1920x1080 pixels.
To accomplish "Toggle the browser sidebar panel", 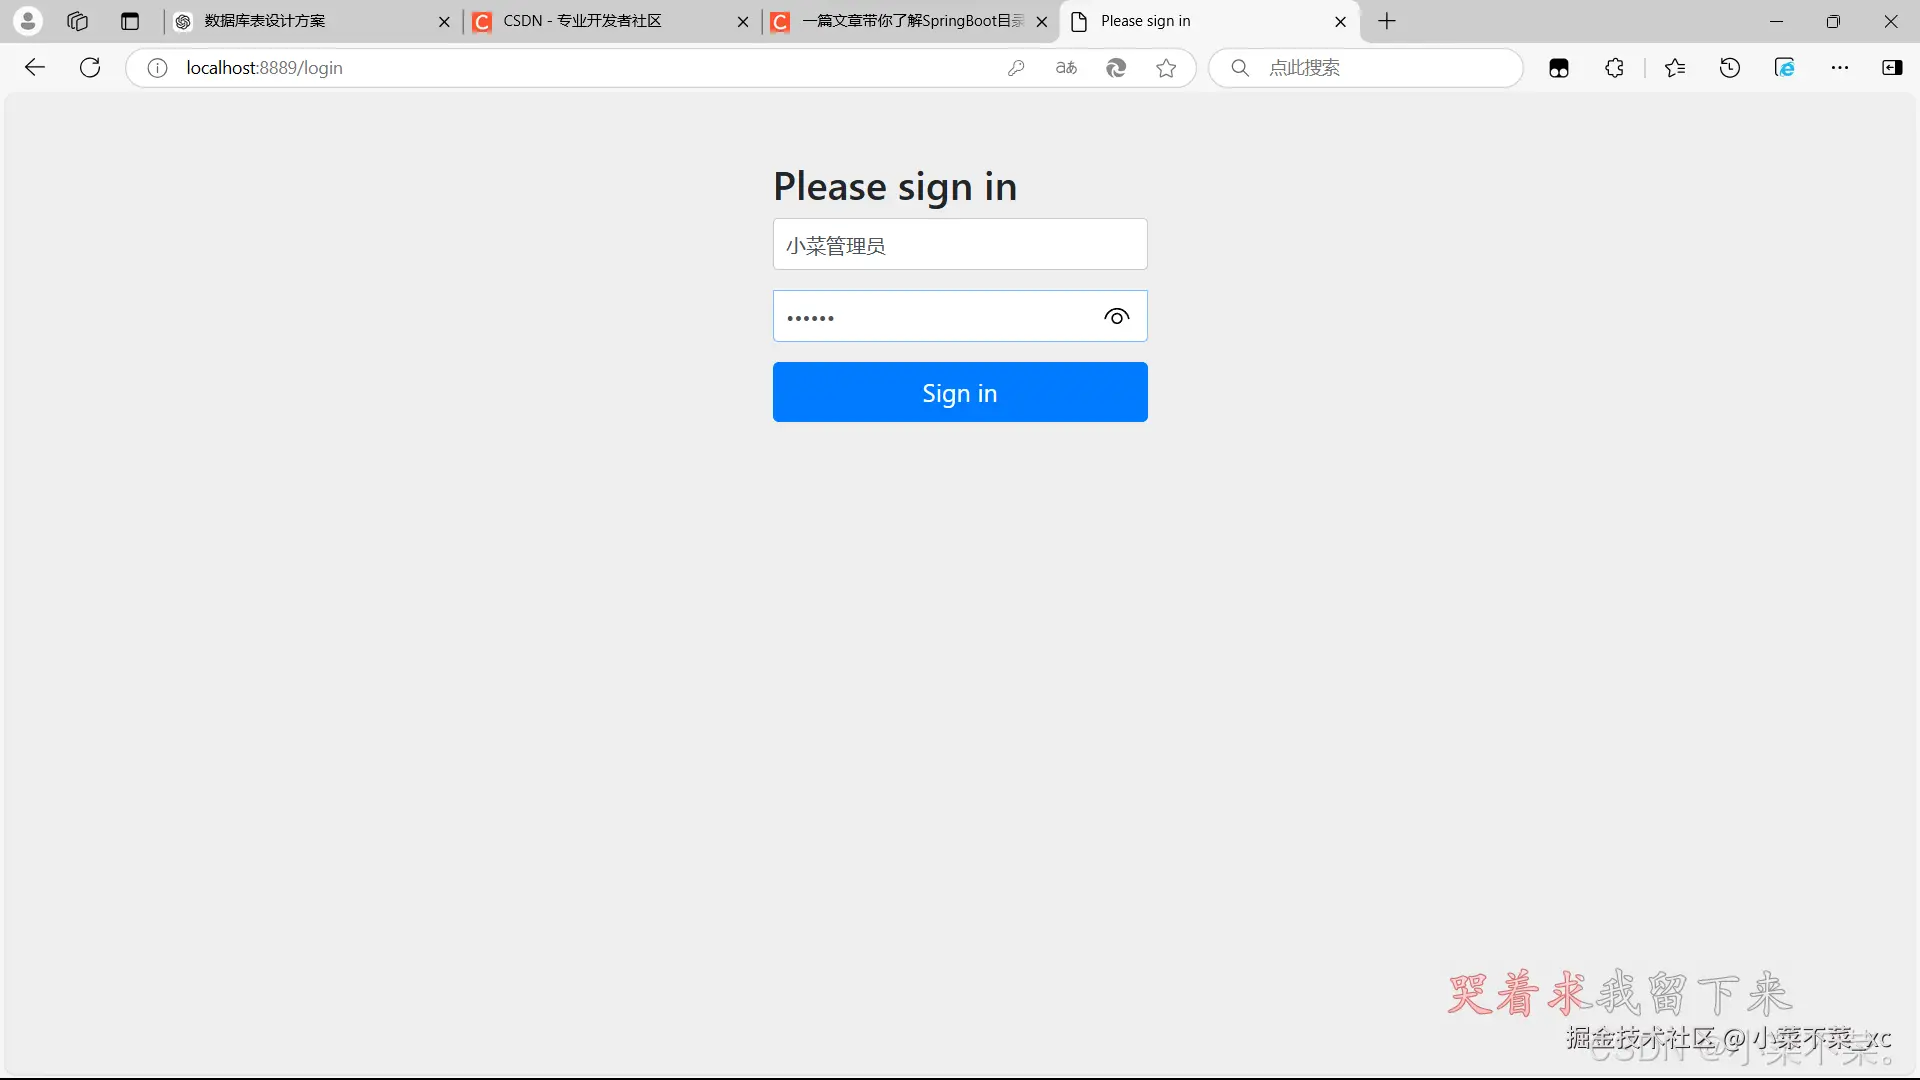I will (x=1892, y=68).
